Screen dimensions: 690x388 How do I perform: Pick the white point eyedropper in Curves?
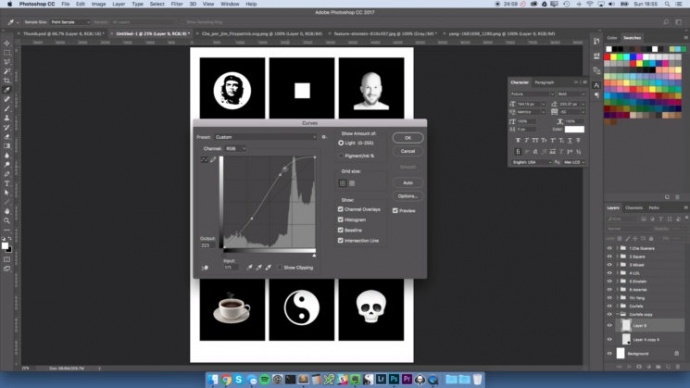pyautogui.click(x=268, y=267)
